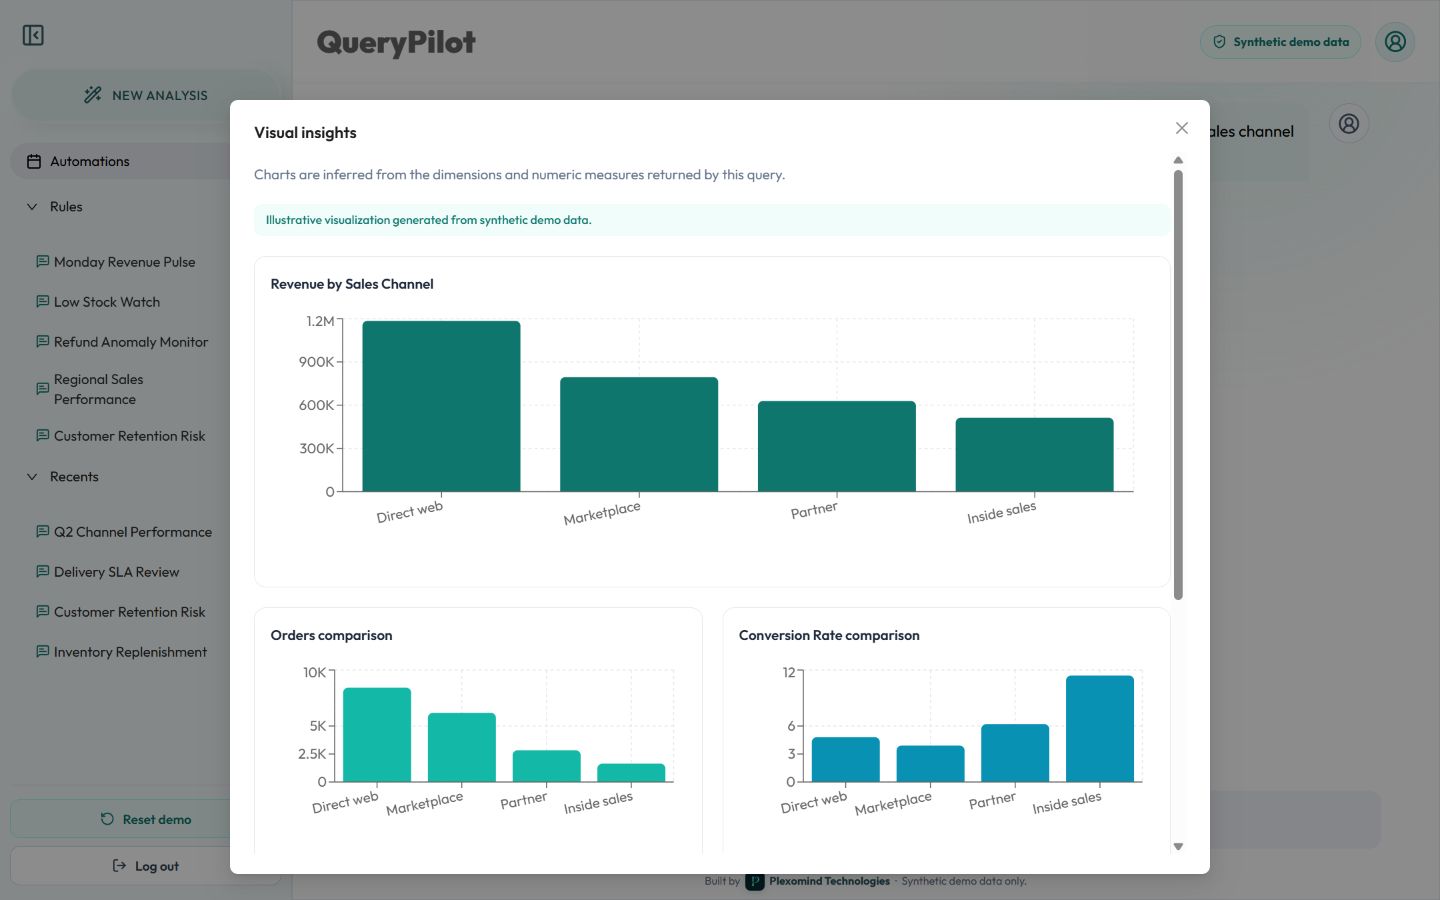Click the Direct web revenue bar
The image size is (1440, 900).
click(441, 406)
